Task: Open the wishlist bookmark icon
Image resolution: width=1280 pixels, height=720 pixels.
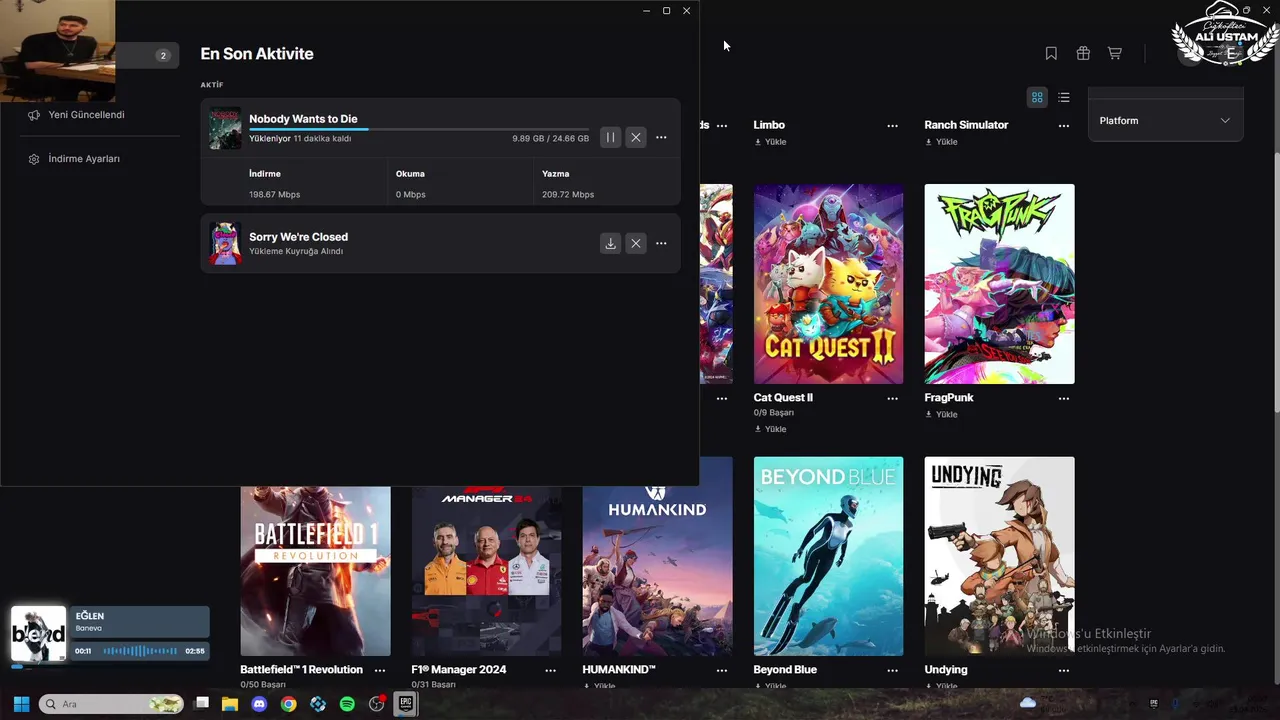Action: click(x=1051, y=53)
